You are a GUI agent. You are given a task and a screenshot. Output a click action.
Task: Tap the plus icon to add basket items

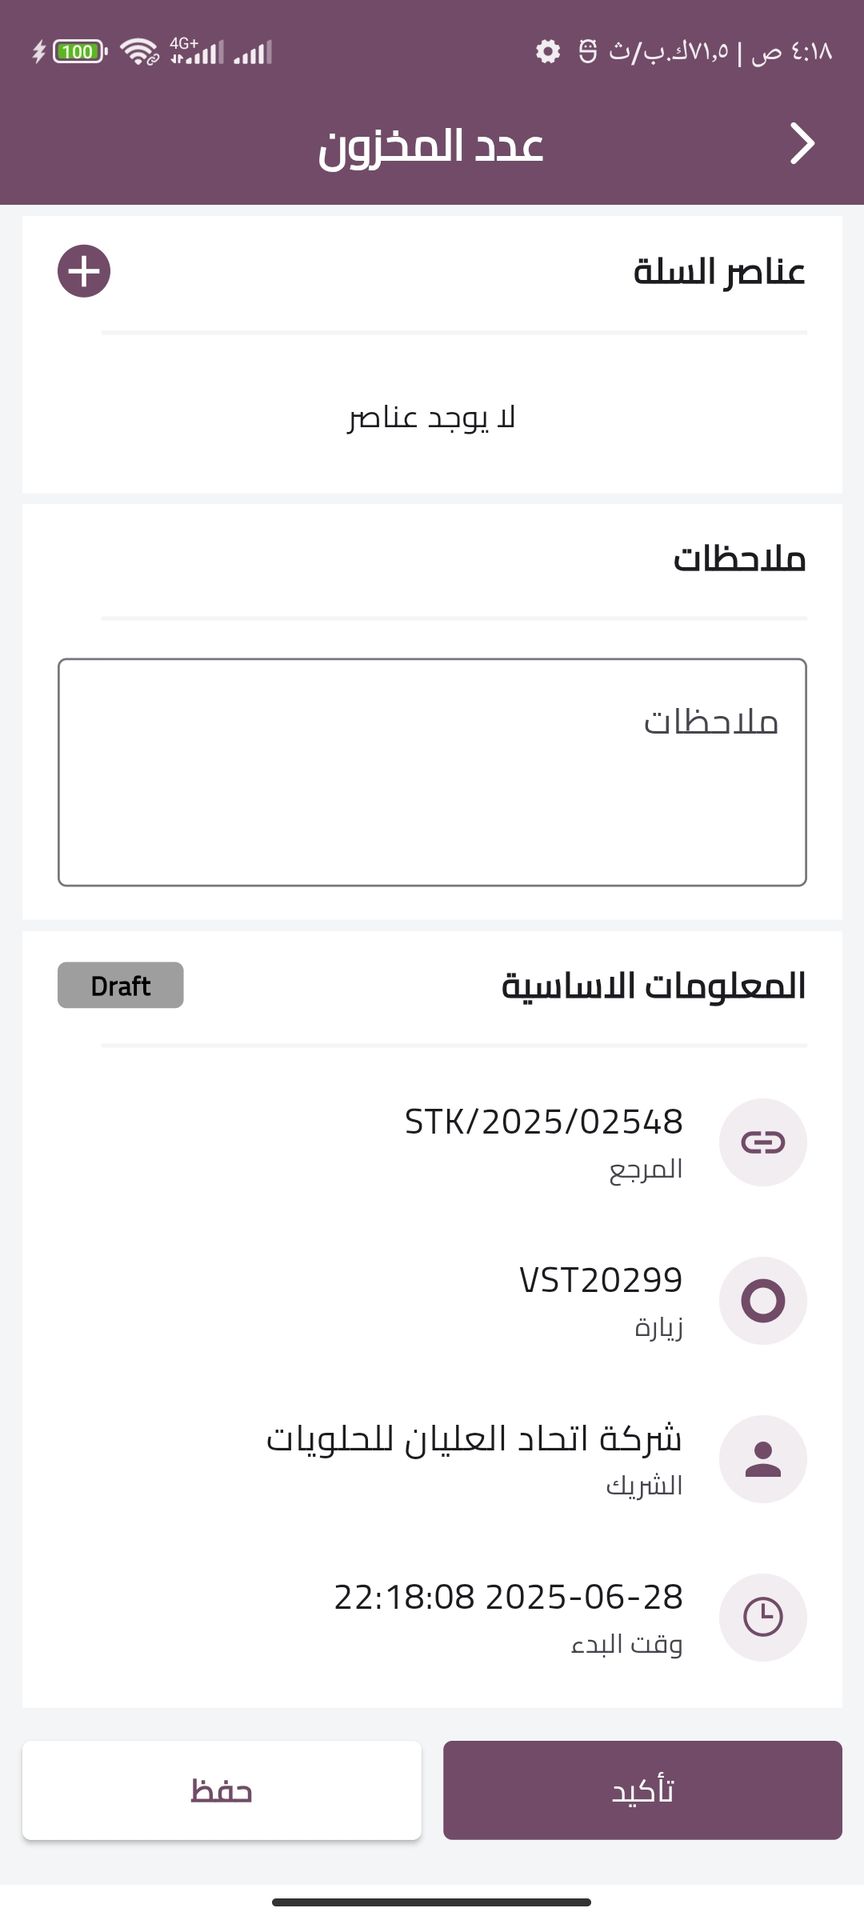[x=84, y=271]
